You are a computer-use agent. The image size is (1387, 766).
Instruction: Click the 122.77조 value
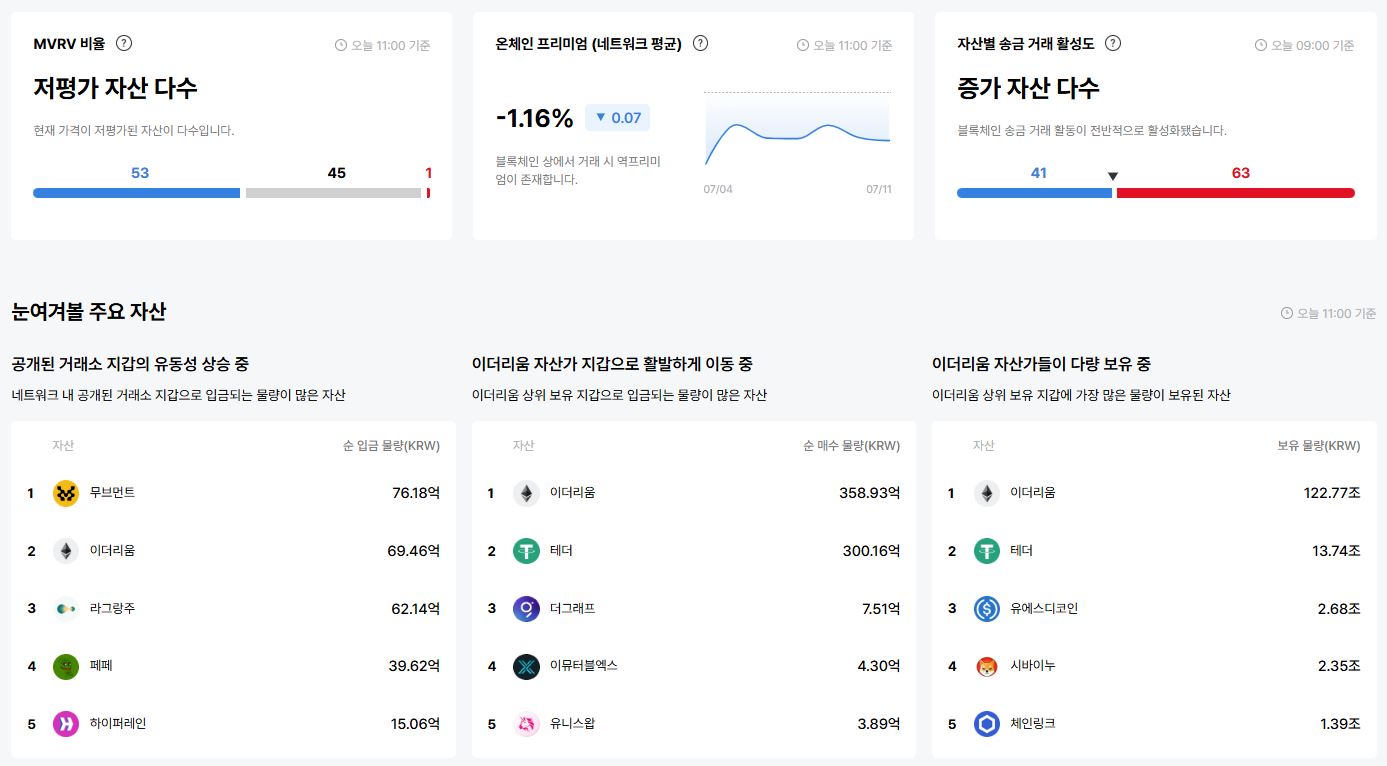[x=1332, y=493]
